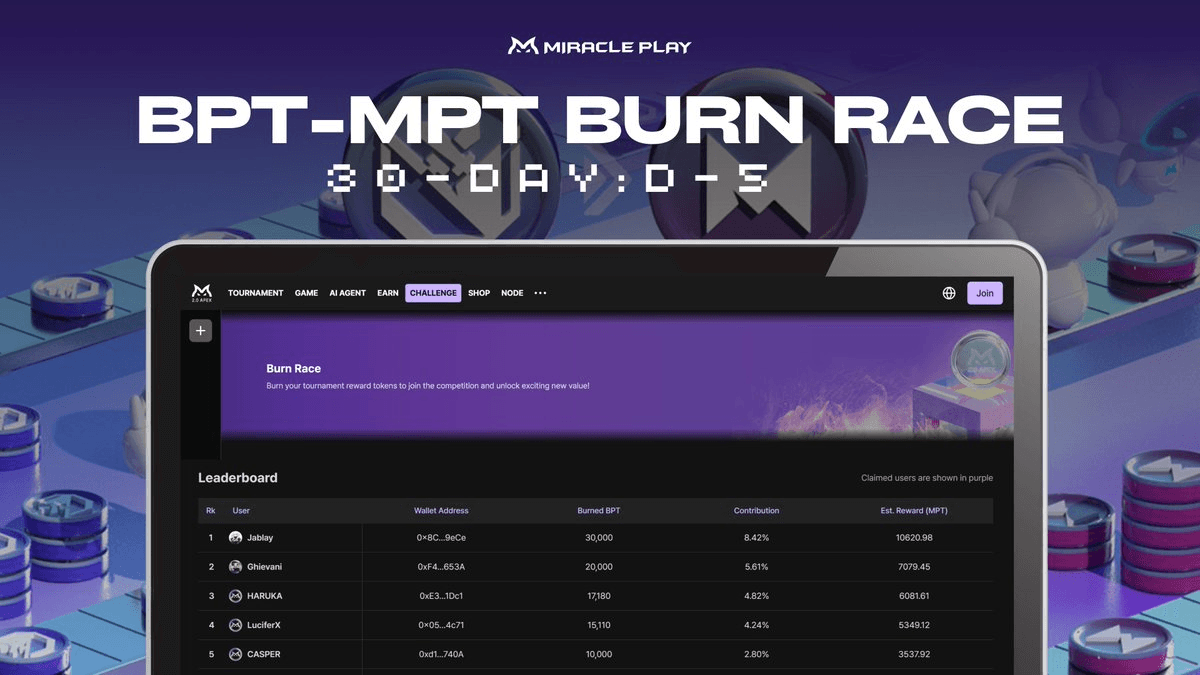Click estimated reward 7079.45
Viewport: 1200px width, 675px height.
coord(914,567)
